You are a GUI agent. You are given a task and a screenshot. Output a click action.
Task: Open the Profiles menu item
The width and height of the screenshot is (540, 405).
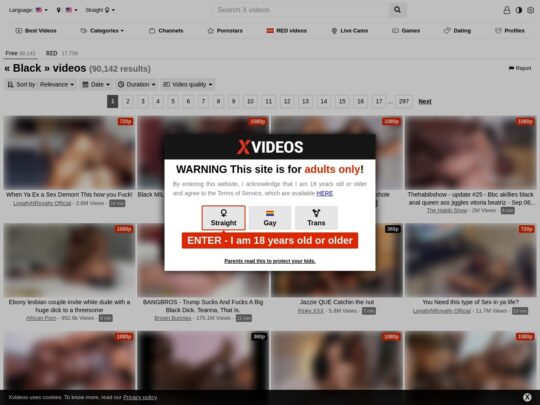pos(510,31)
